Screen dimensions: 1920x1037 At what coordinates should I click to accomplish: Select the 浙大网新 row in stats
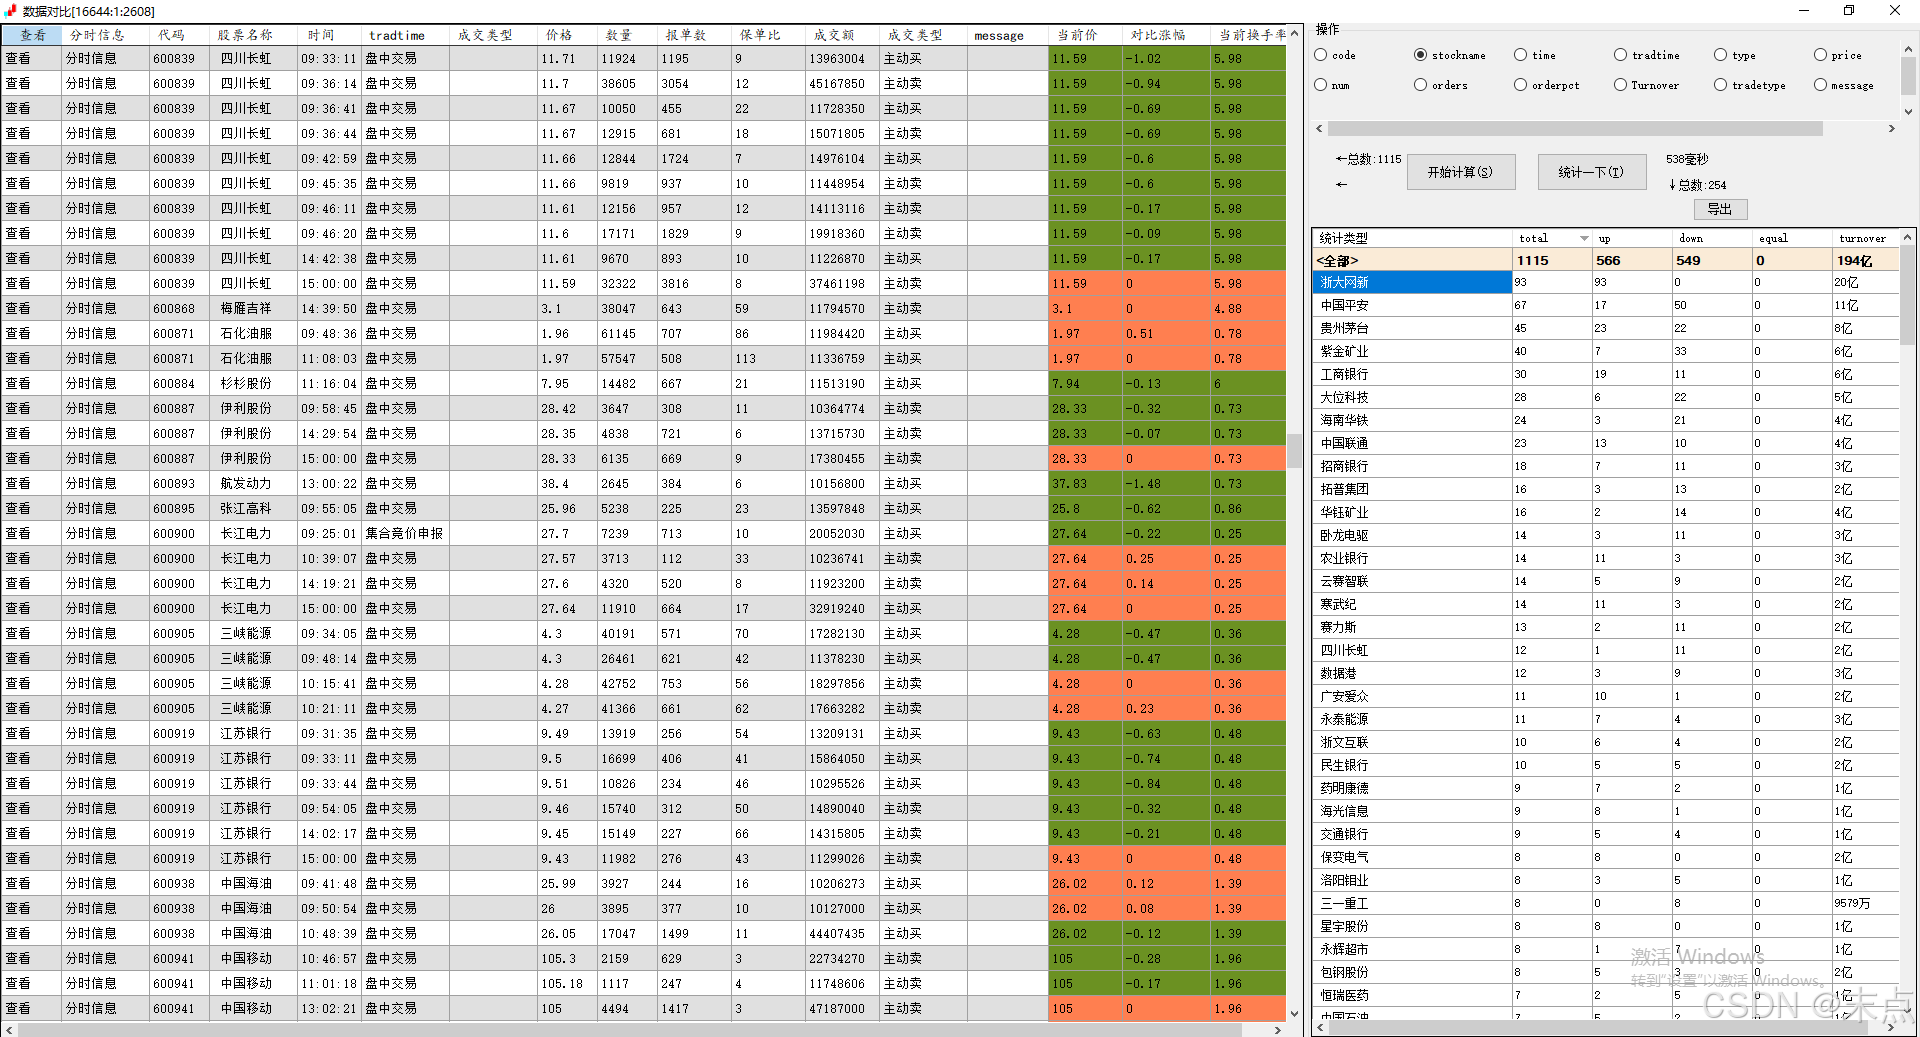pyautogui.click(x=1606, y=282)
